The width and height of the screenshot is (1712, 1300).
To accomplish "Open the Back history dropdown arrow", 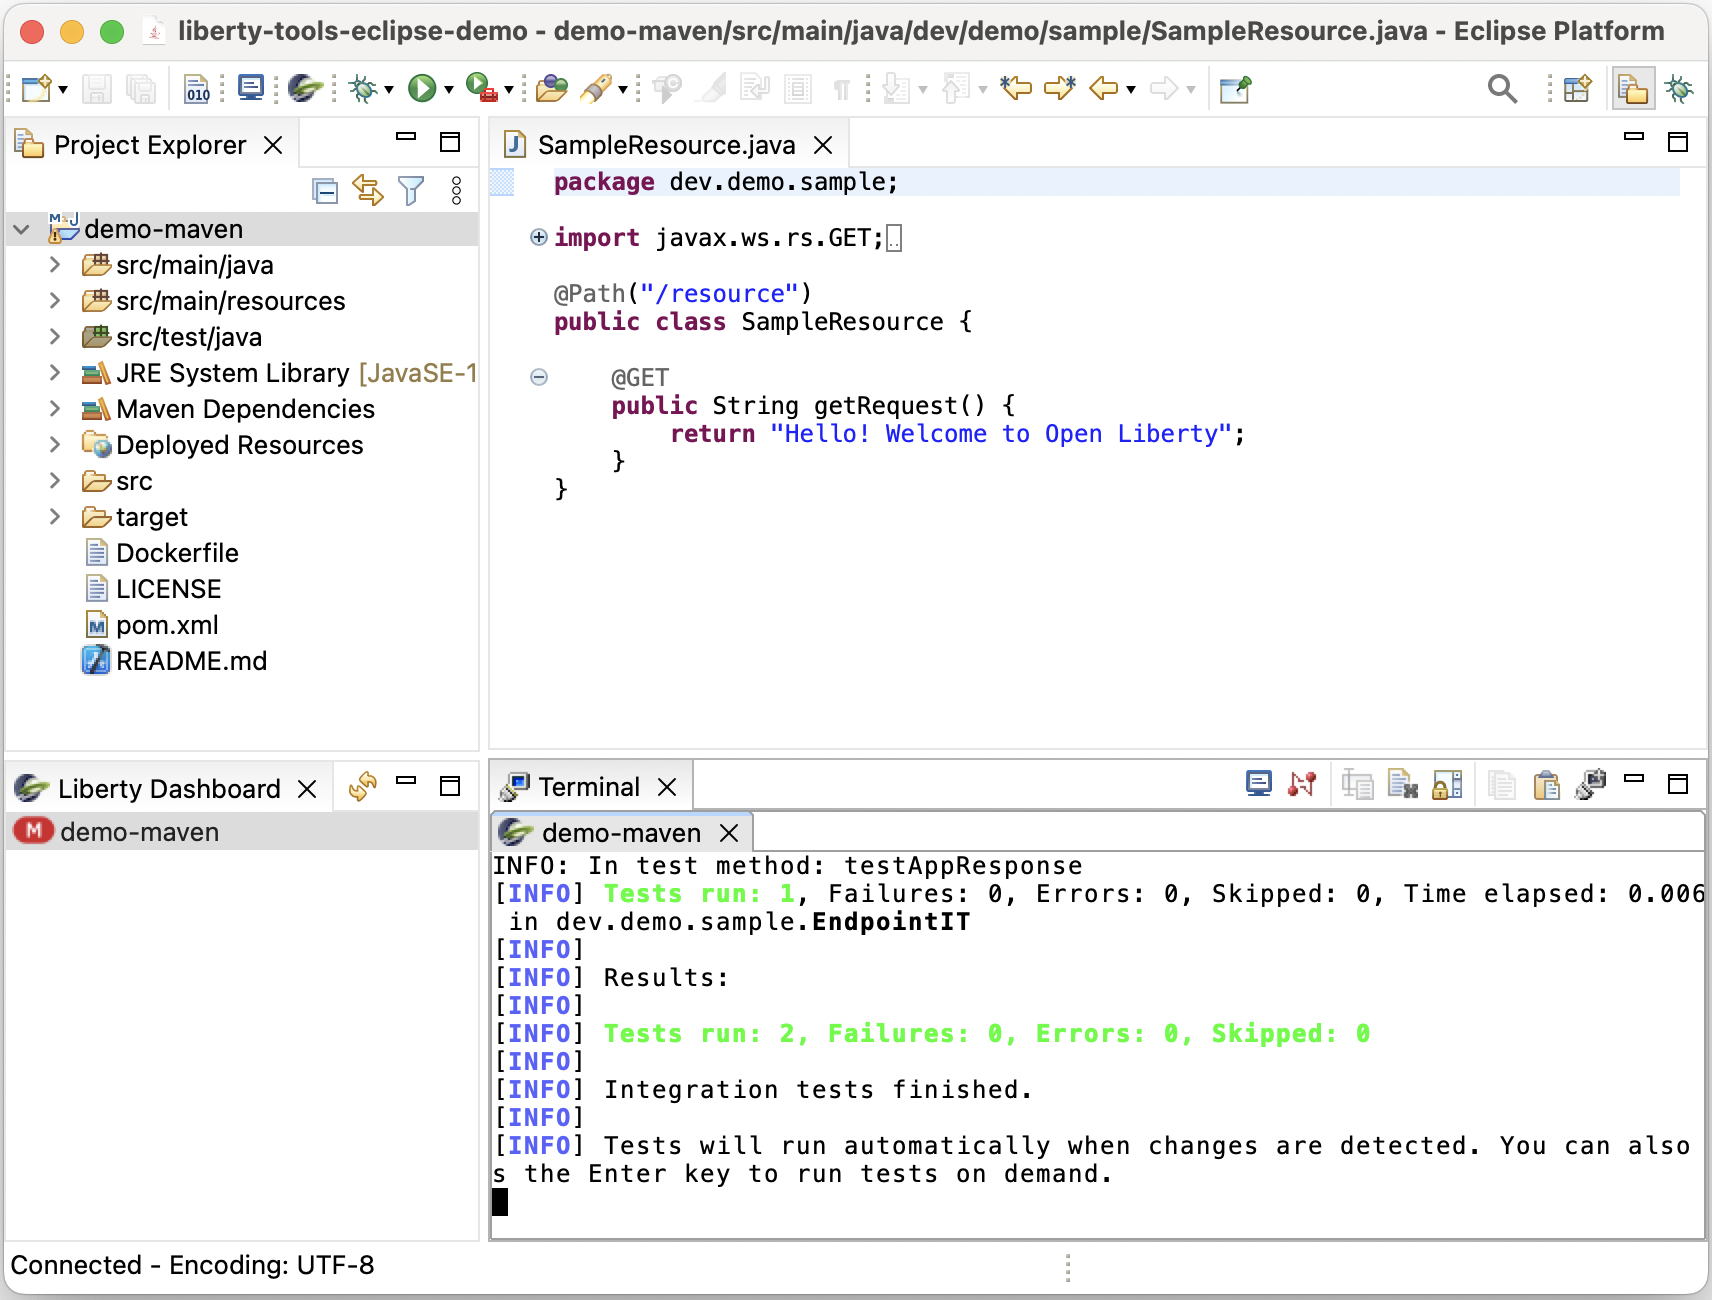I will pos(1131,90).
